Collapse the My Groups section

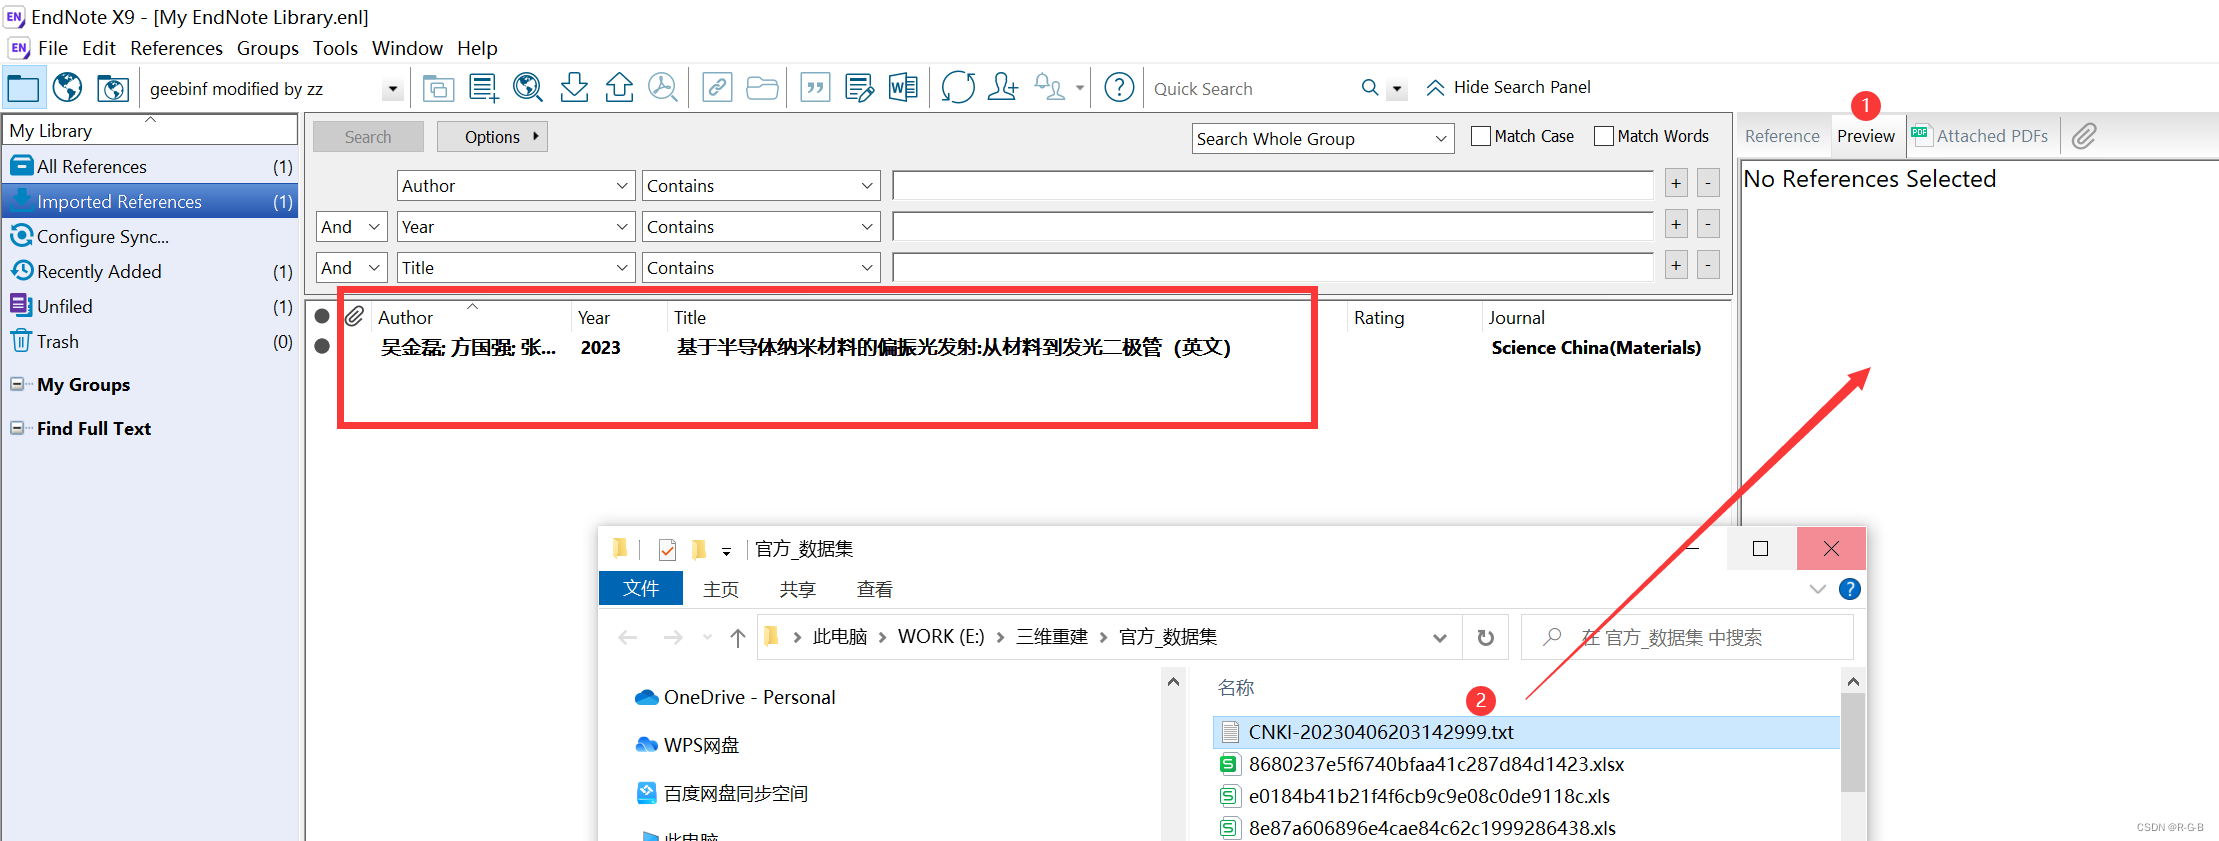click(17, 384)
